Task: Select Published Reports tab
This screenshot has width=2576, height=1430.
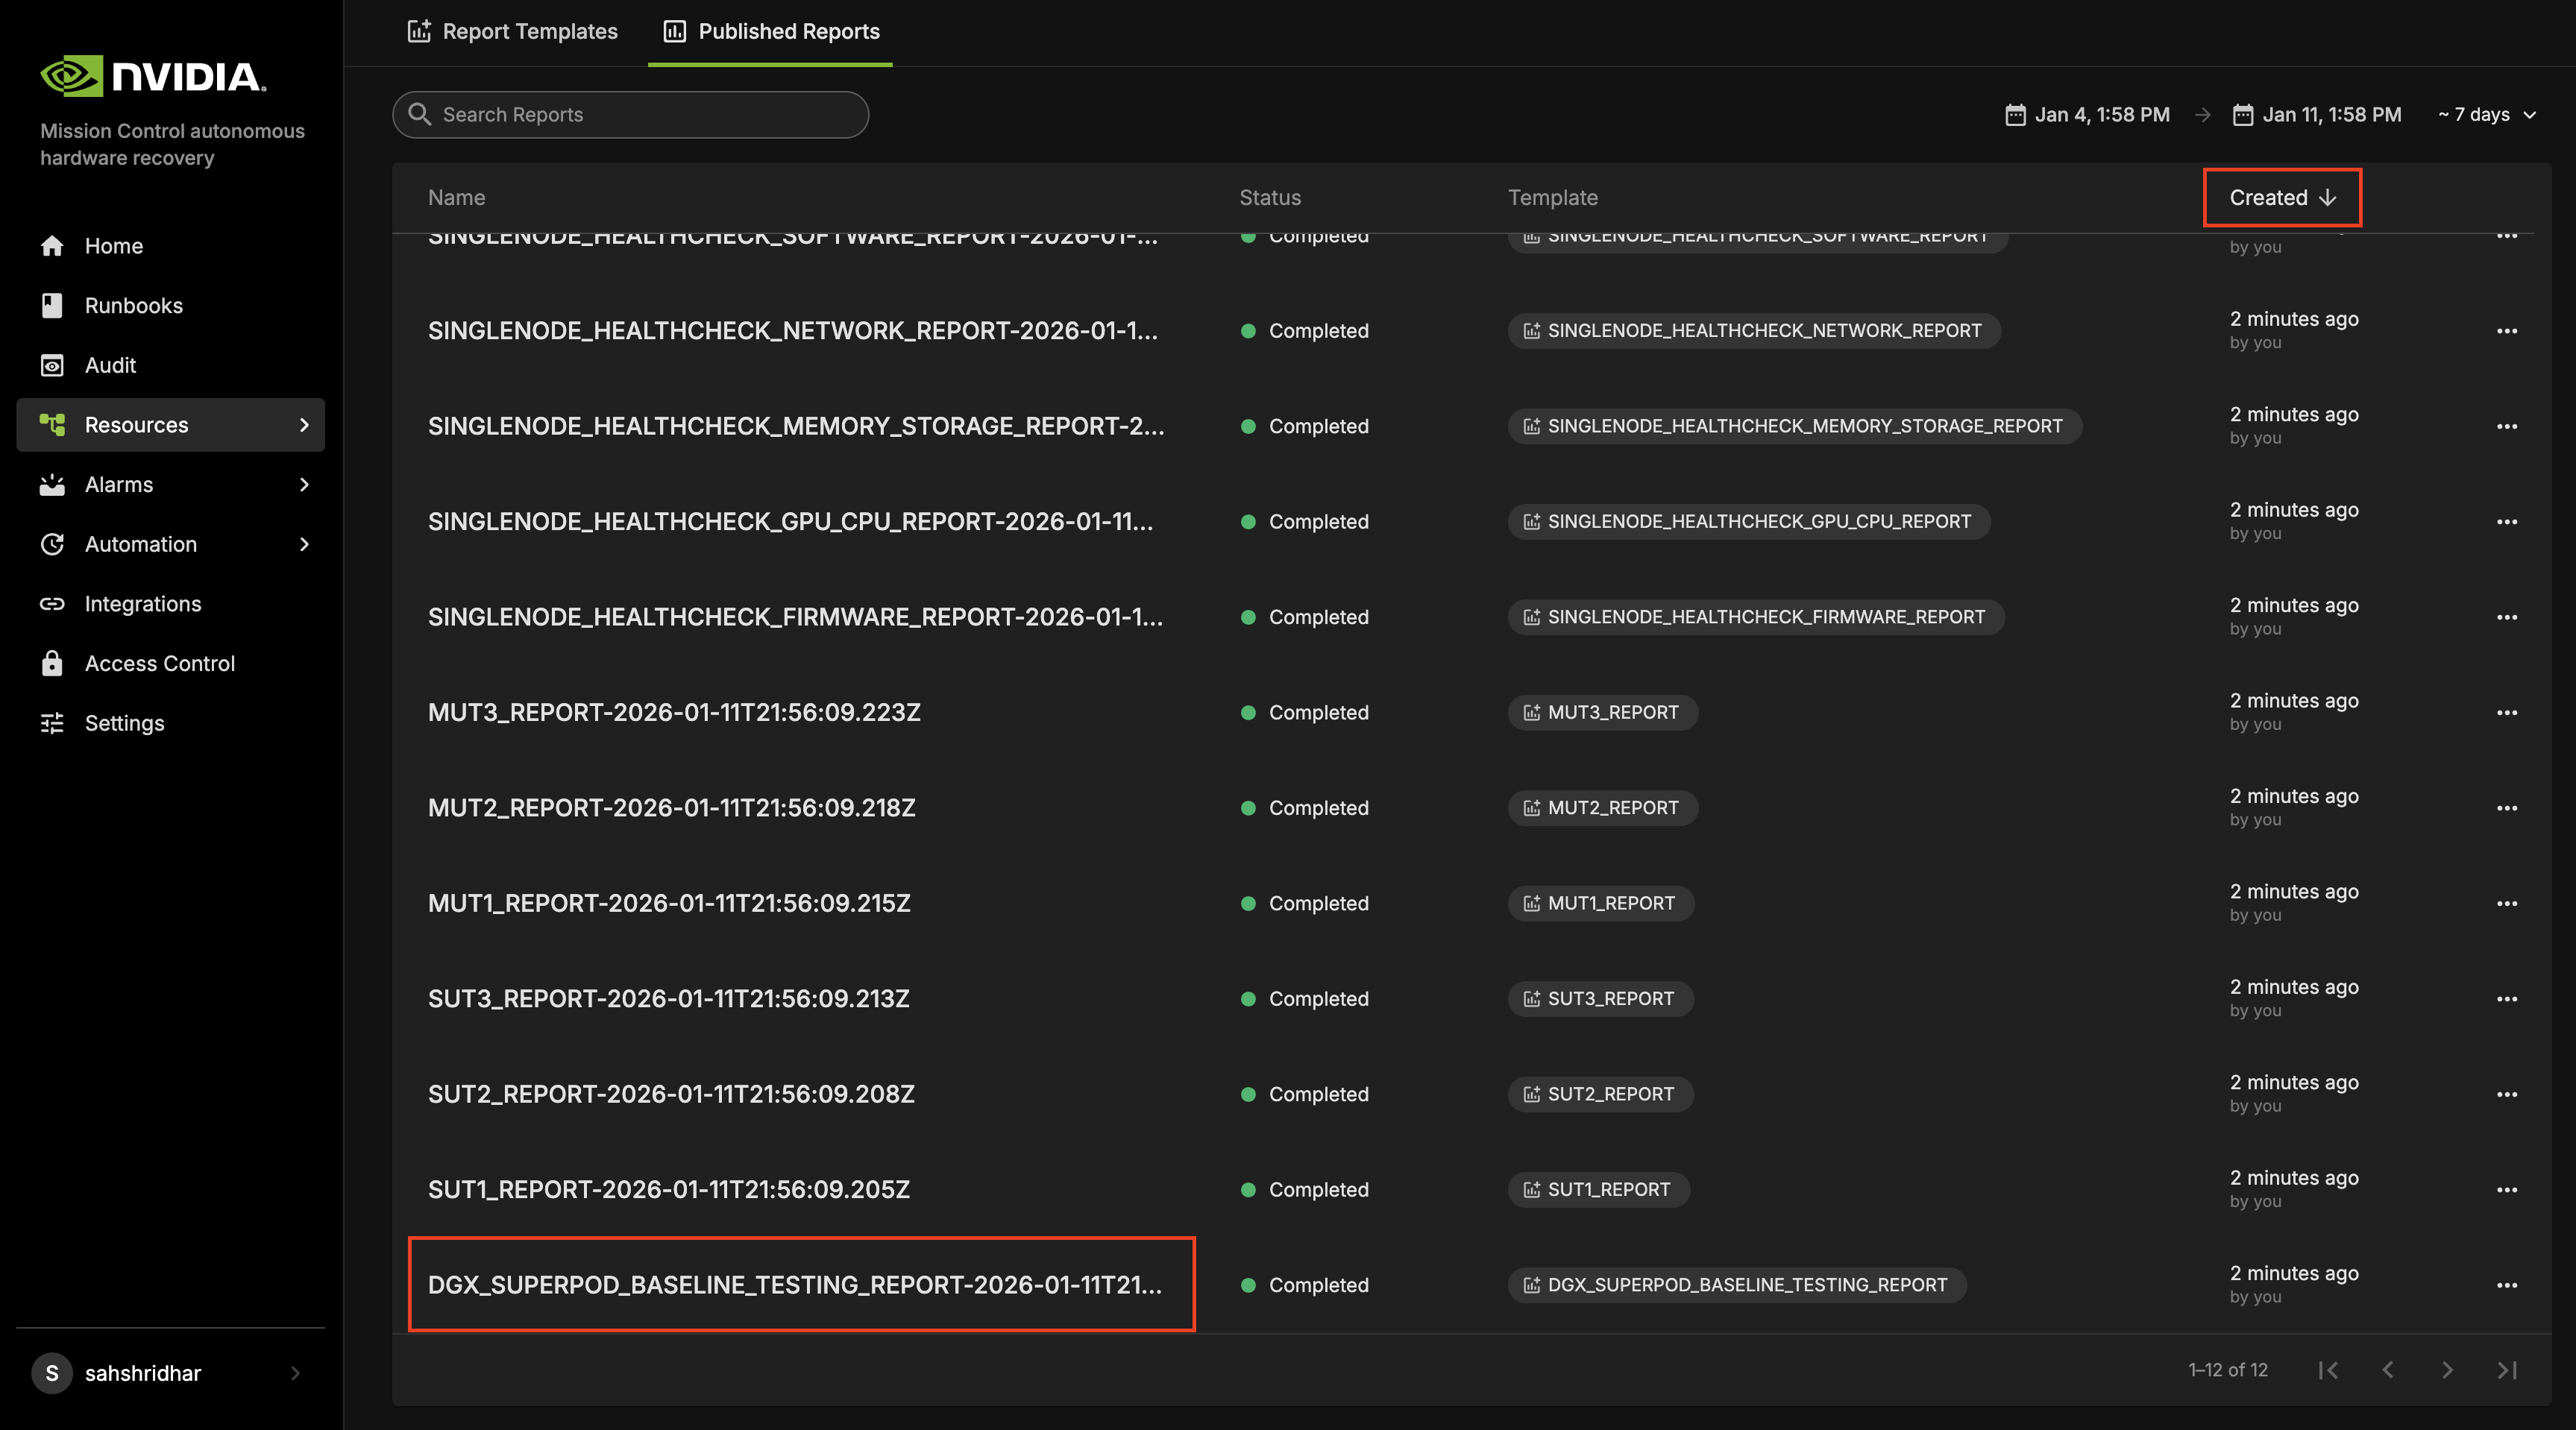Action: [x=770, y=32]
